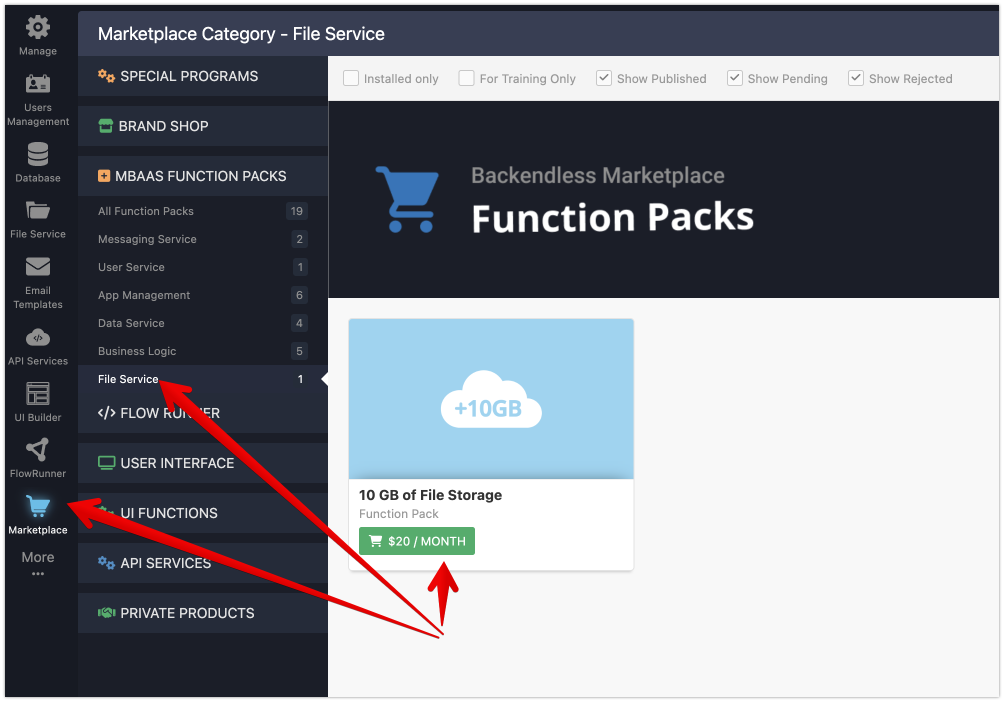Expand the PRIVATE PRODUCTS section
This screenshot has width=1004, height=702.
tap(203, 613)
